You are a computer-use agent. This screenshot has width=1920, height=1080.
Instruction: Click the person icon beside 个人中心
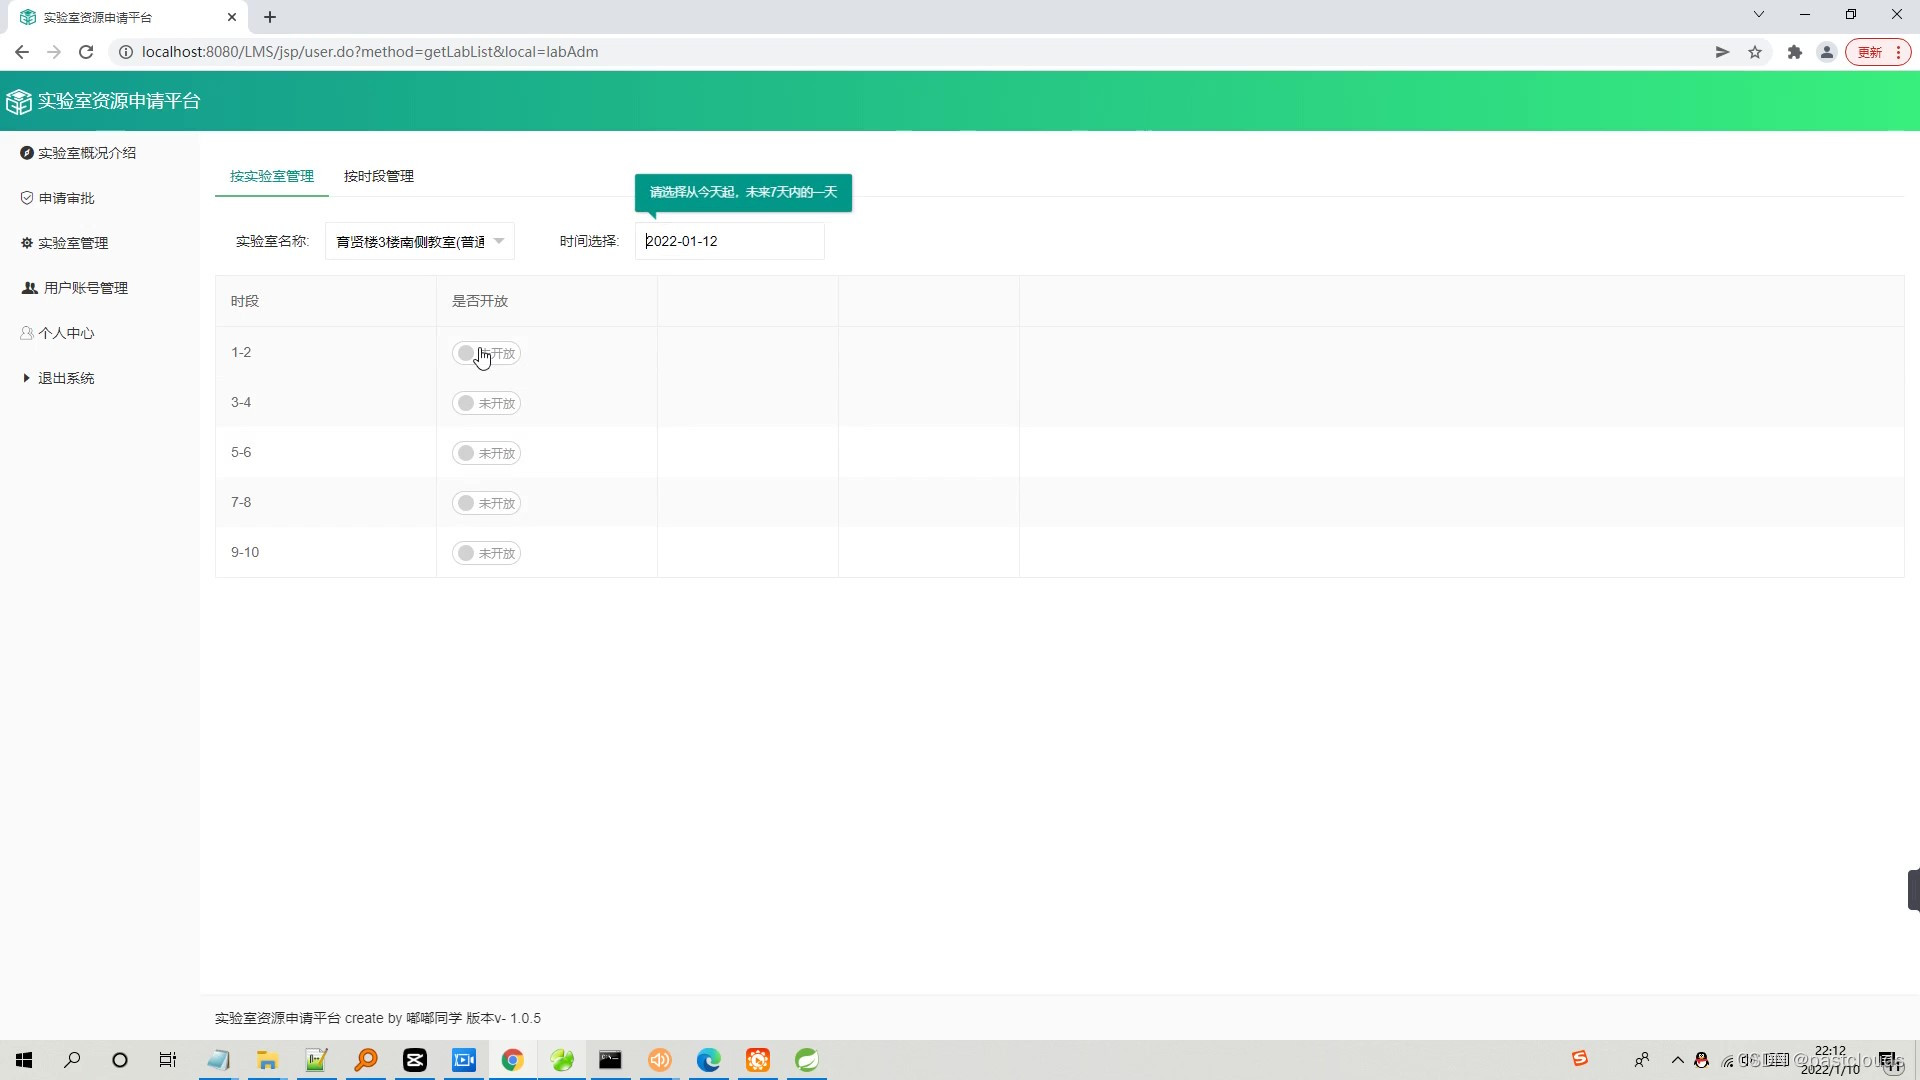tap(27, 333)
